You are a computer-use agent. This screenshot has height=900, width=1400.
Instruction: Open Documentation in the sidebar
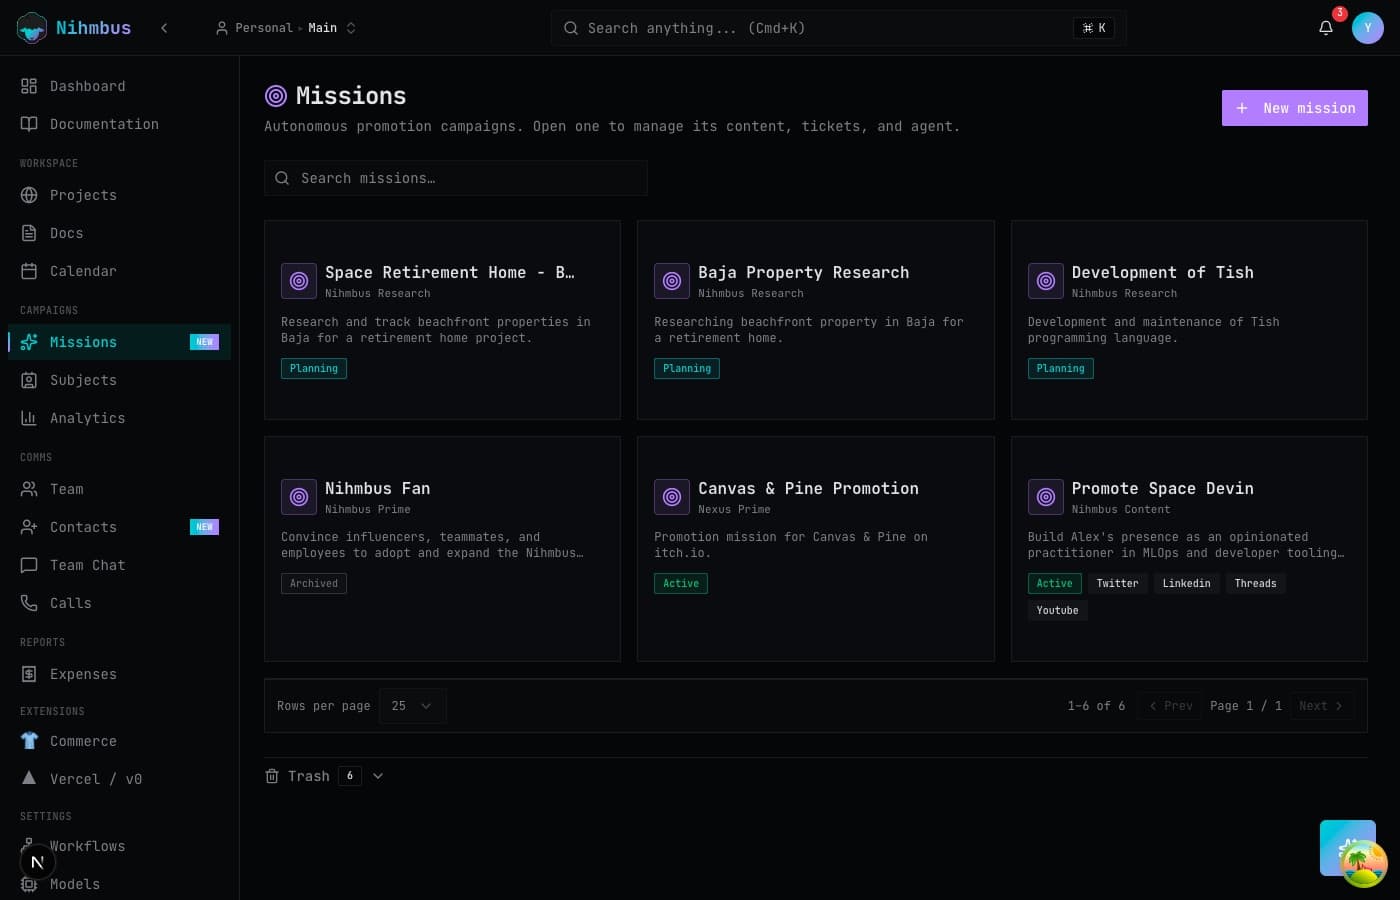coord(119,124)
